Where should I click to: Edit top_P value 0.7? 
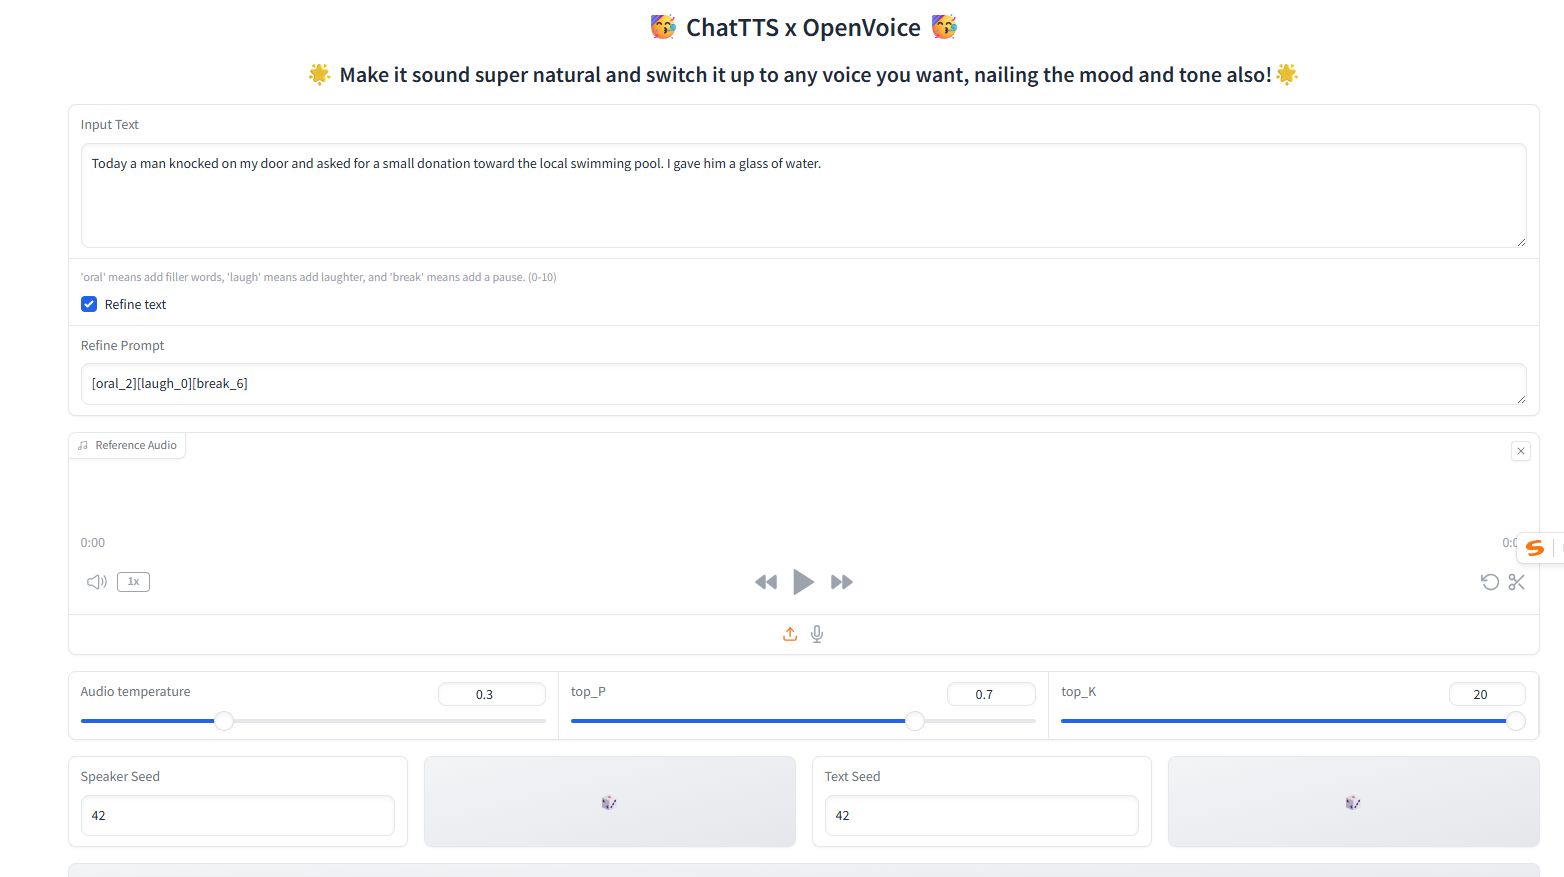992,694
